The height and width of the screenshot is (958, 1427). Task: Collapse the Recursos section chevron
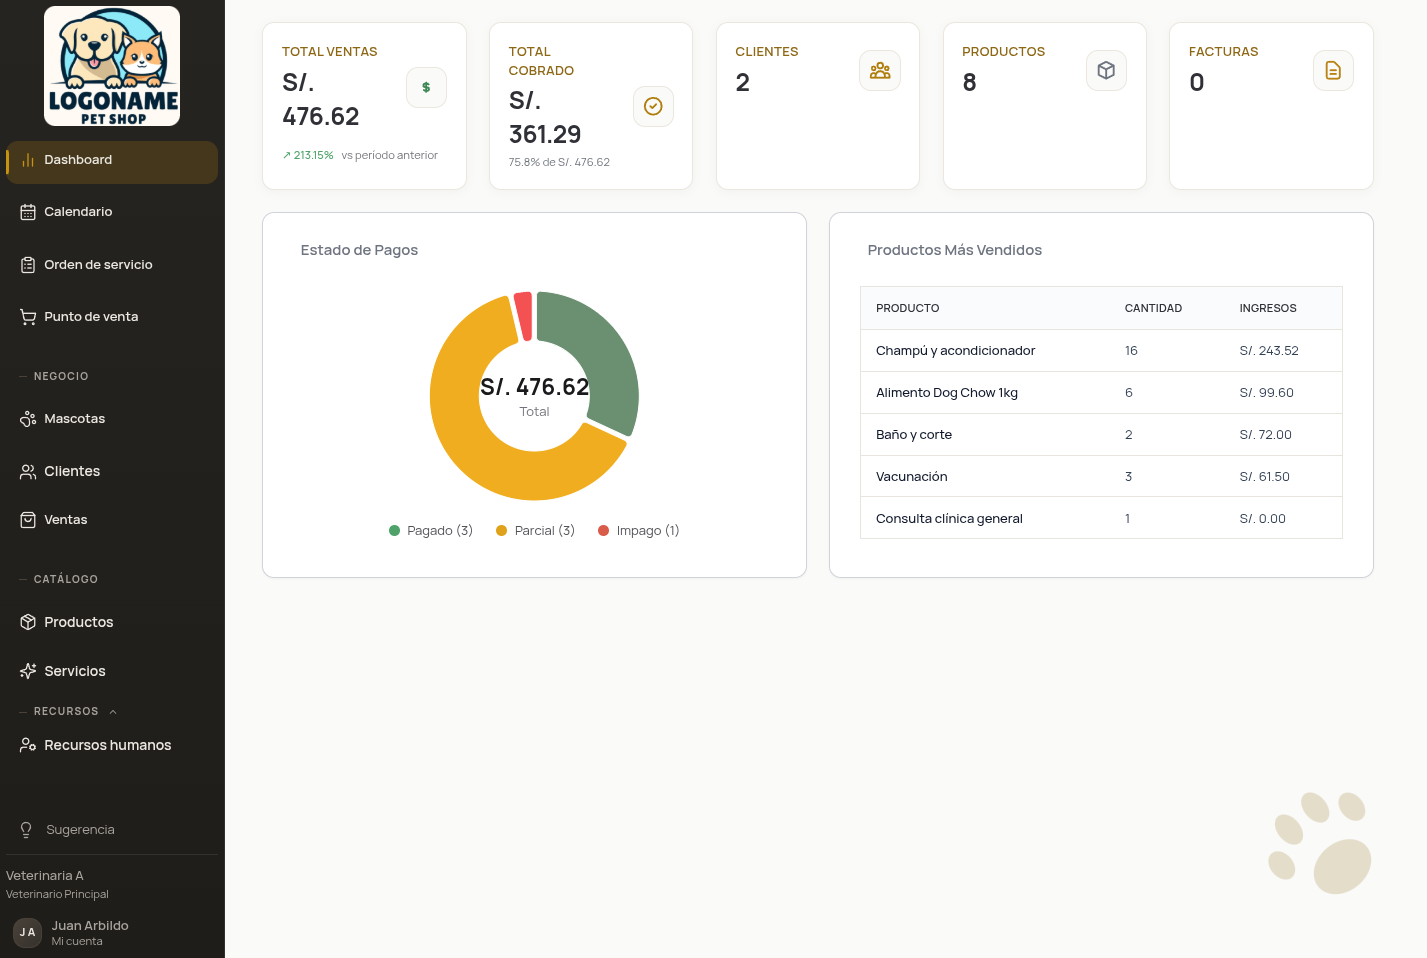point(113,712)
